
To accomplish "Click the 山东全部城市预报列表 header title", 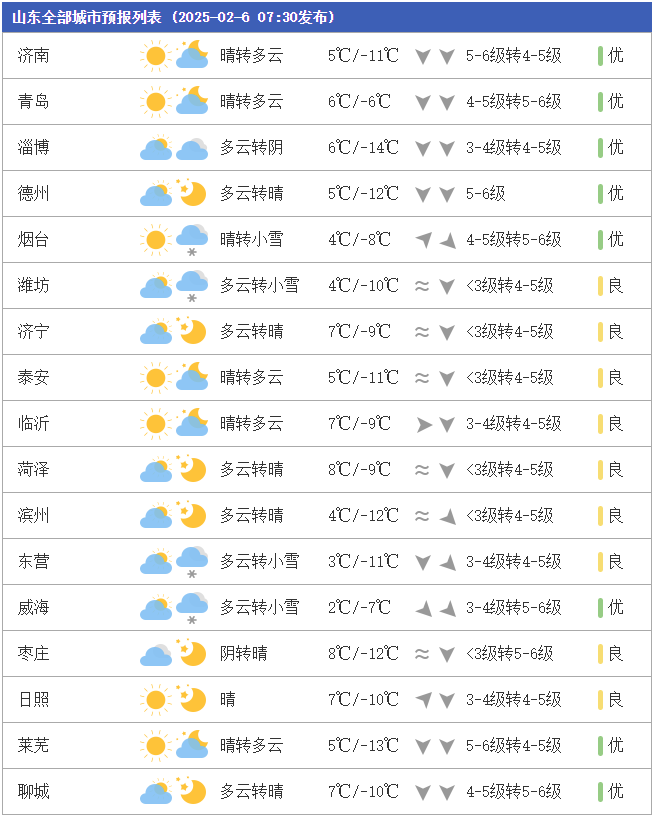I will (x=91, y=17).
